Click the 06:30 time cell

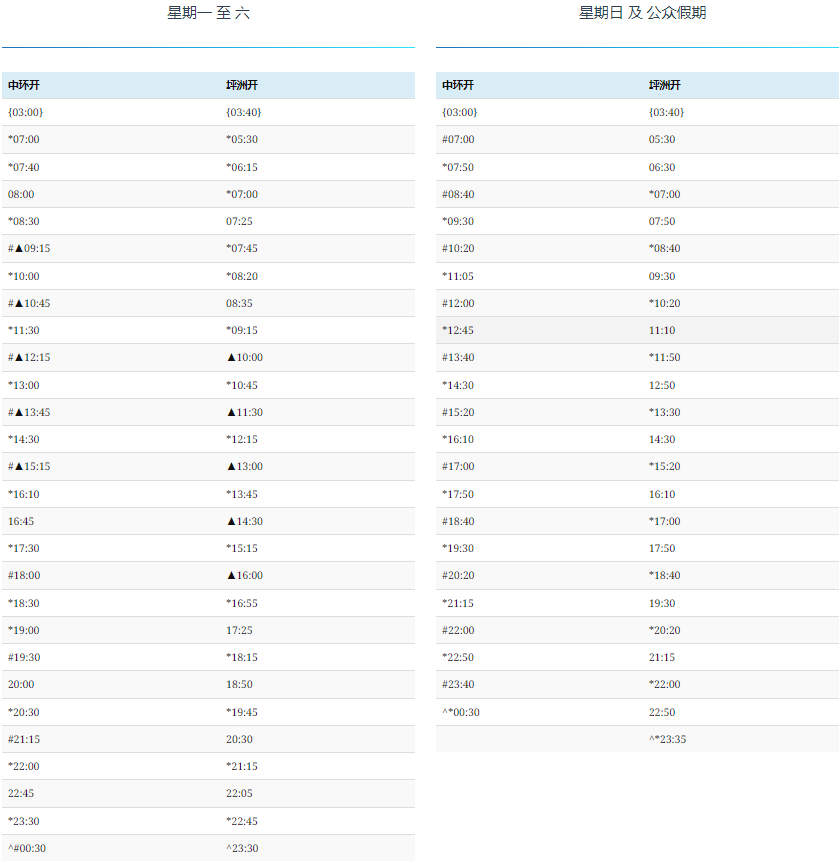pos(662,167)
